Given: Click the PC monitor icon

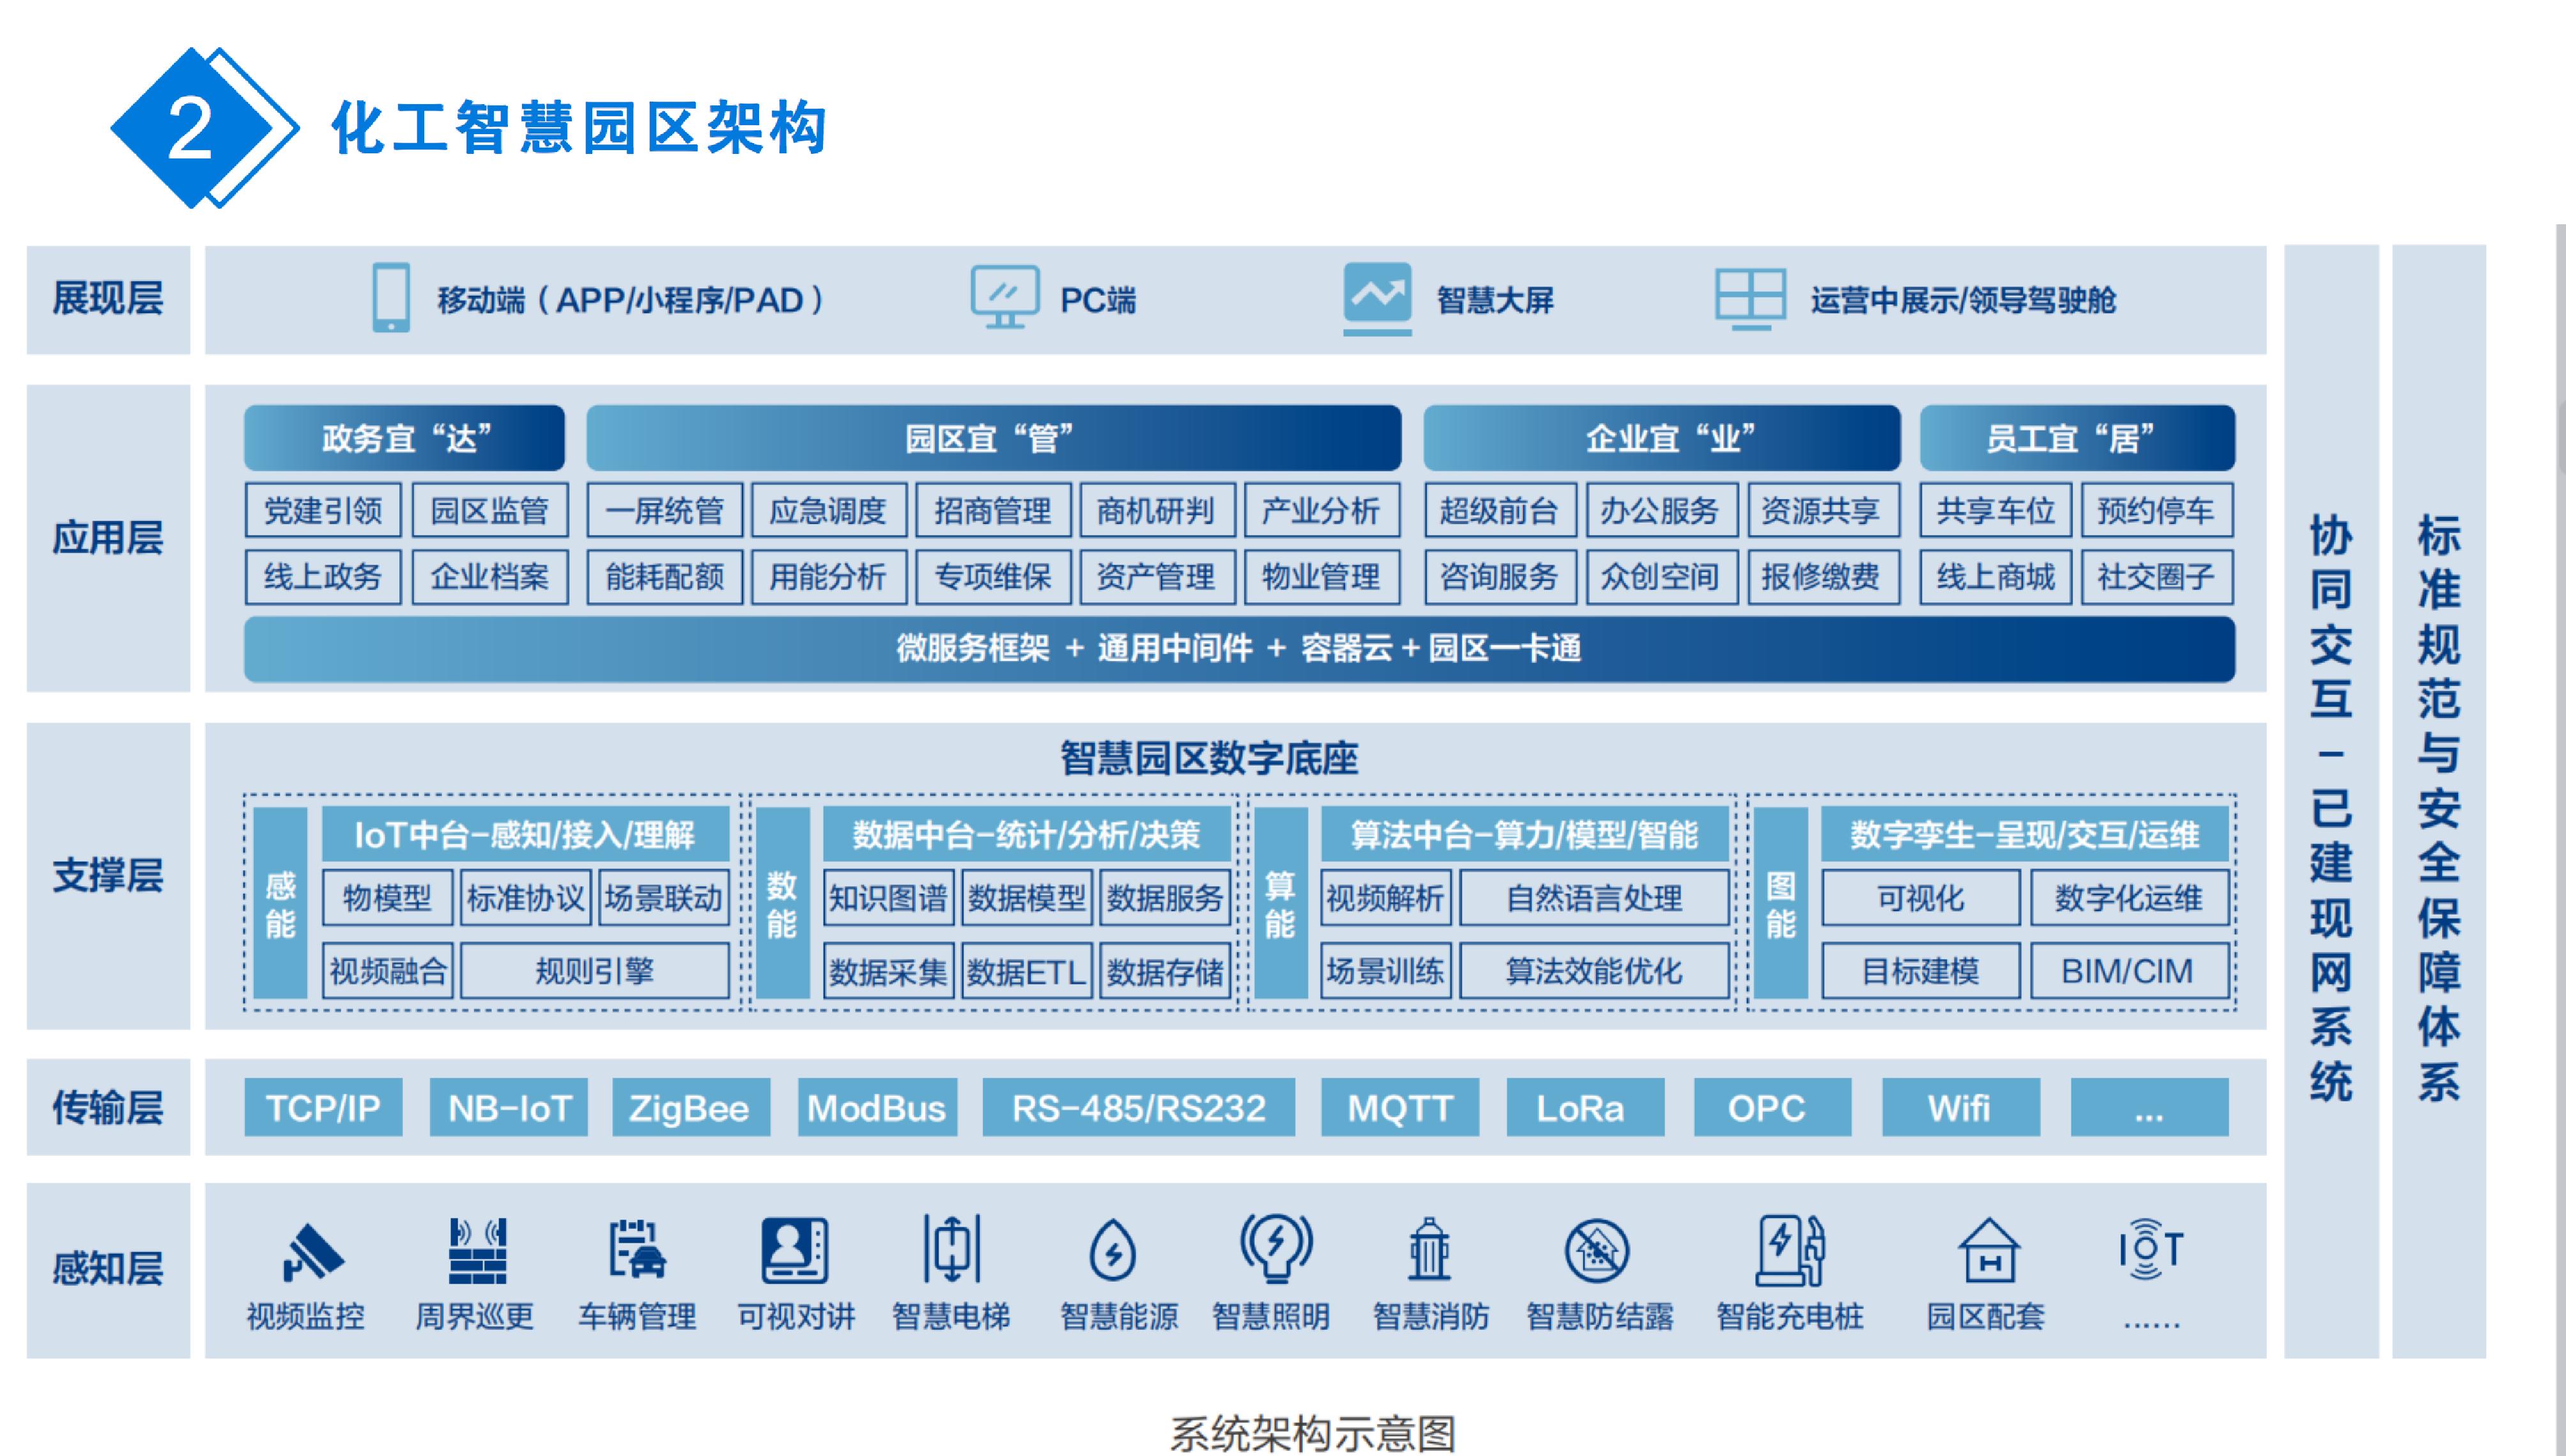Looking at the screenshot, I should [x=1005, y=297].
